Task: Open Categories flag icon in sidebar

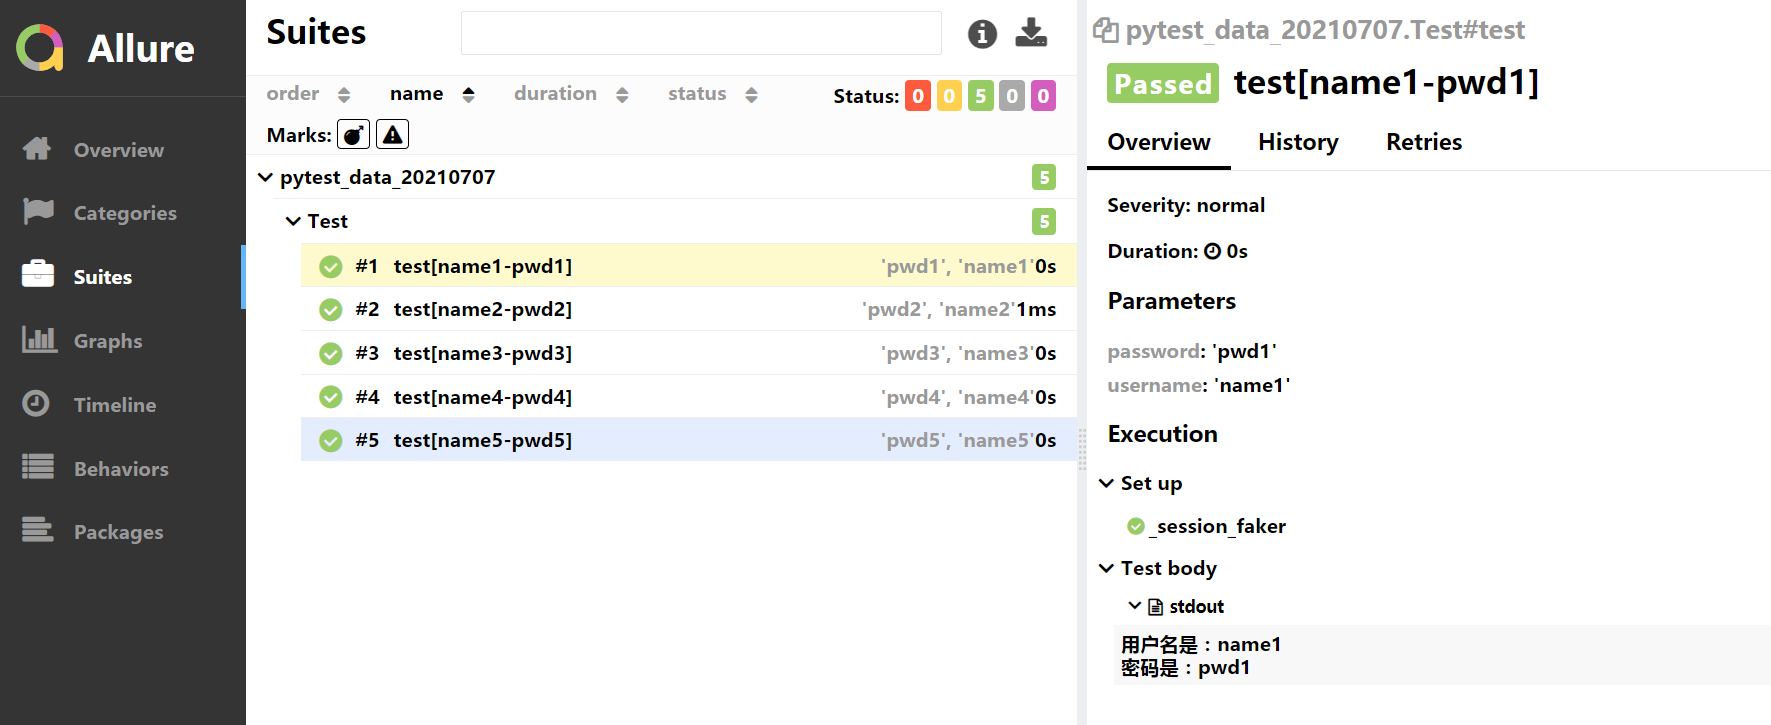Action: coord(37,212)
